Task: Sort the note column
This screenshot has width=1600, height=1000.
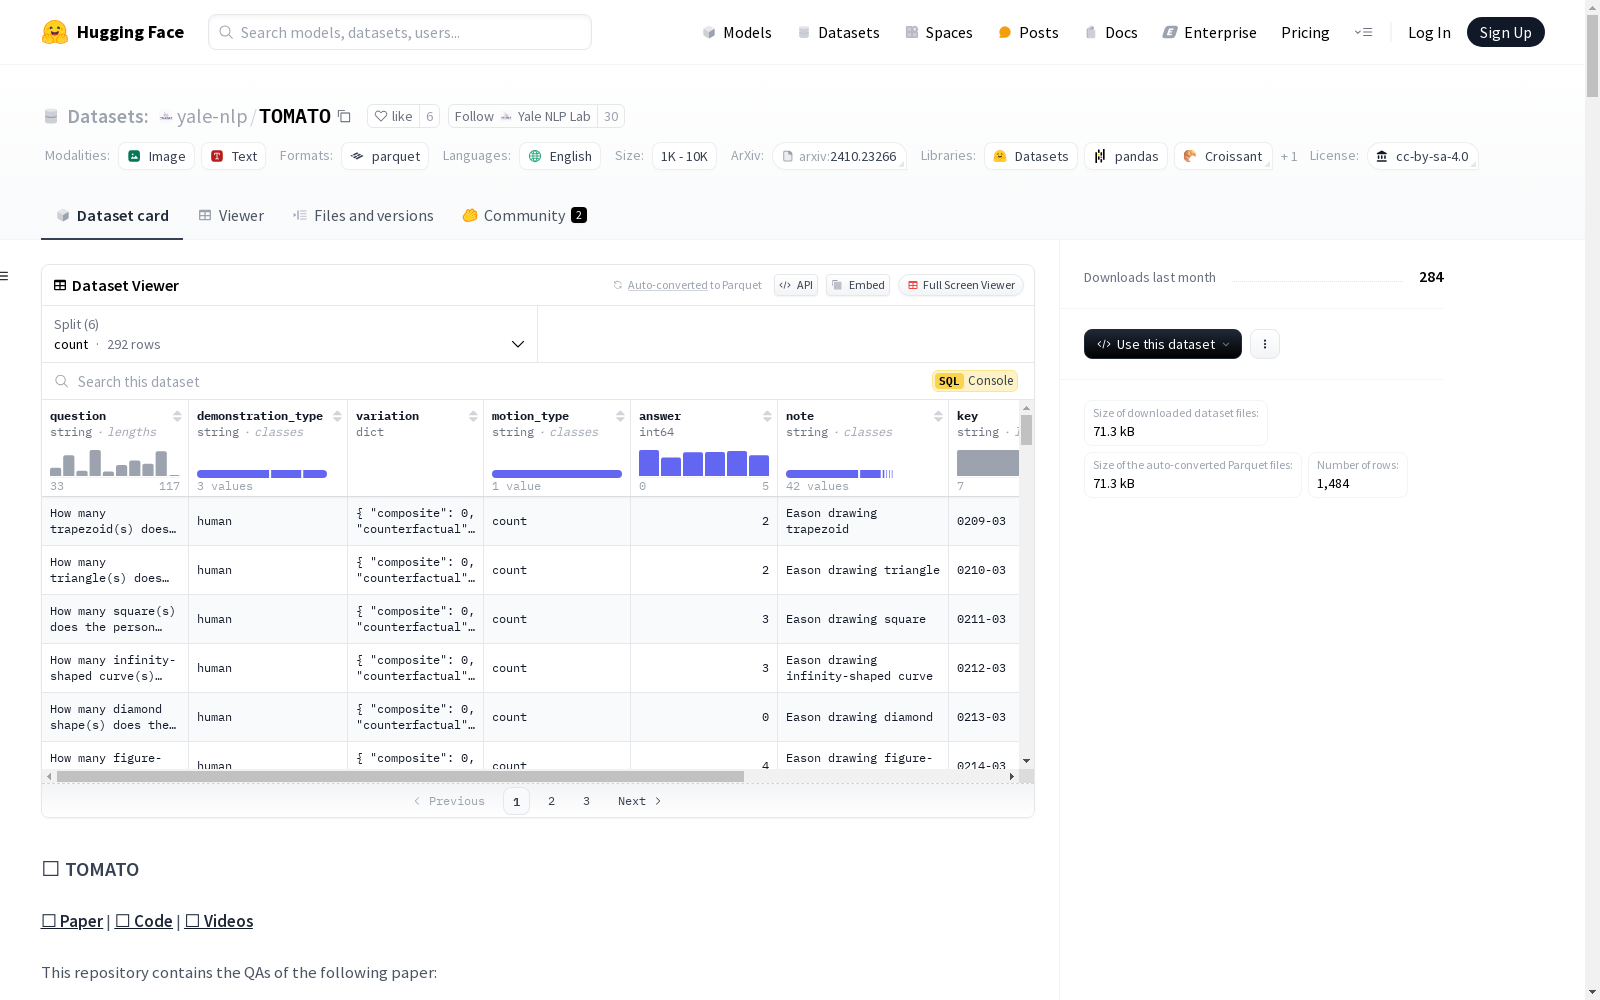Action: 938,416
